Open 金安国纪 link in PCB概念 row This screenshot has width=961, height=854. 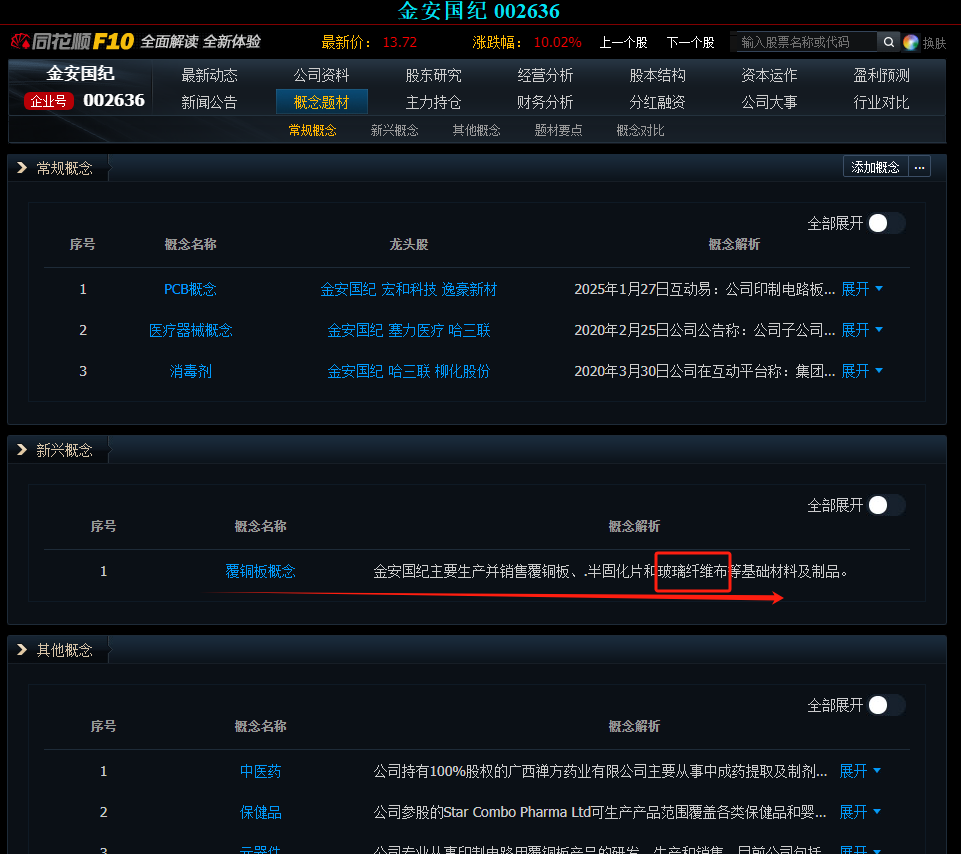click(348, 289)
